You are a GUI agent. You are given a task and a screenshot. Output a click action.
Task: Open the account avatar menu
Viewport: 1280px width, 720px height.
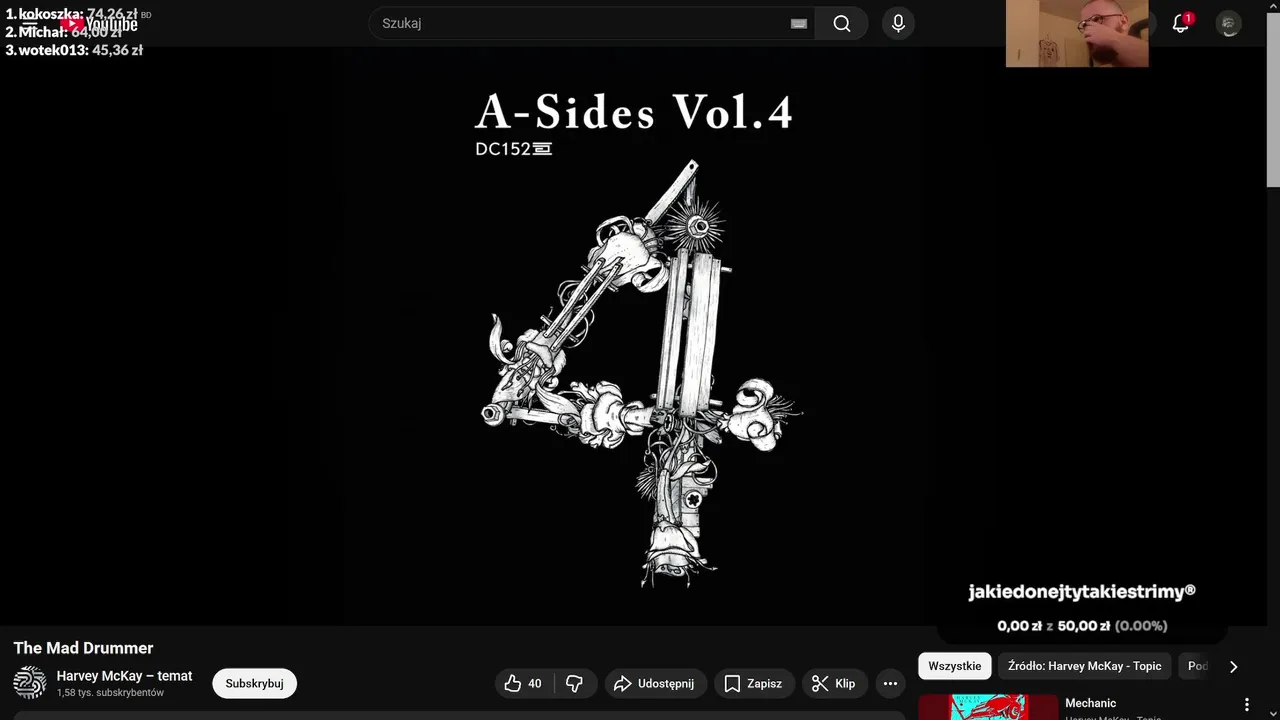[1229, 24]
